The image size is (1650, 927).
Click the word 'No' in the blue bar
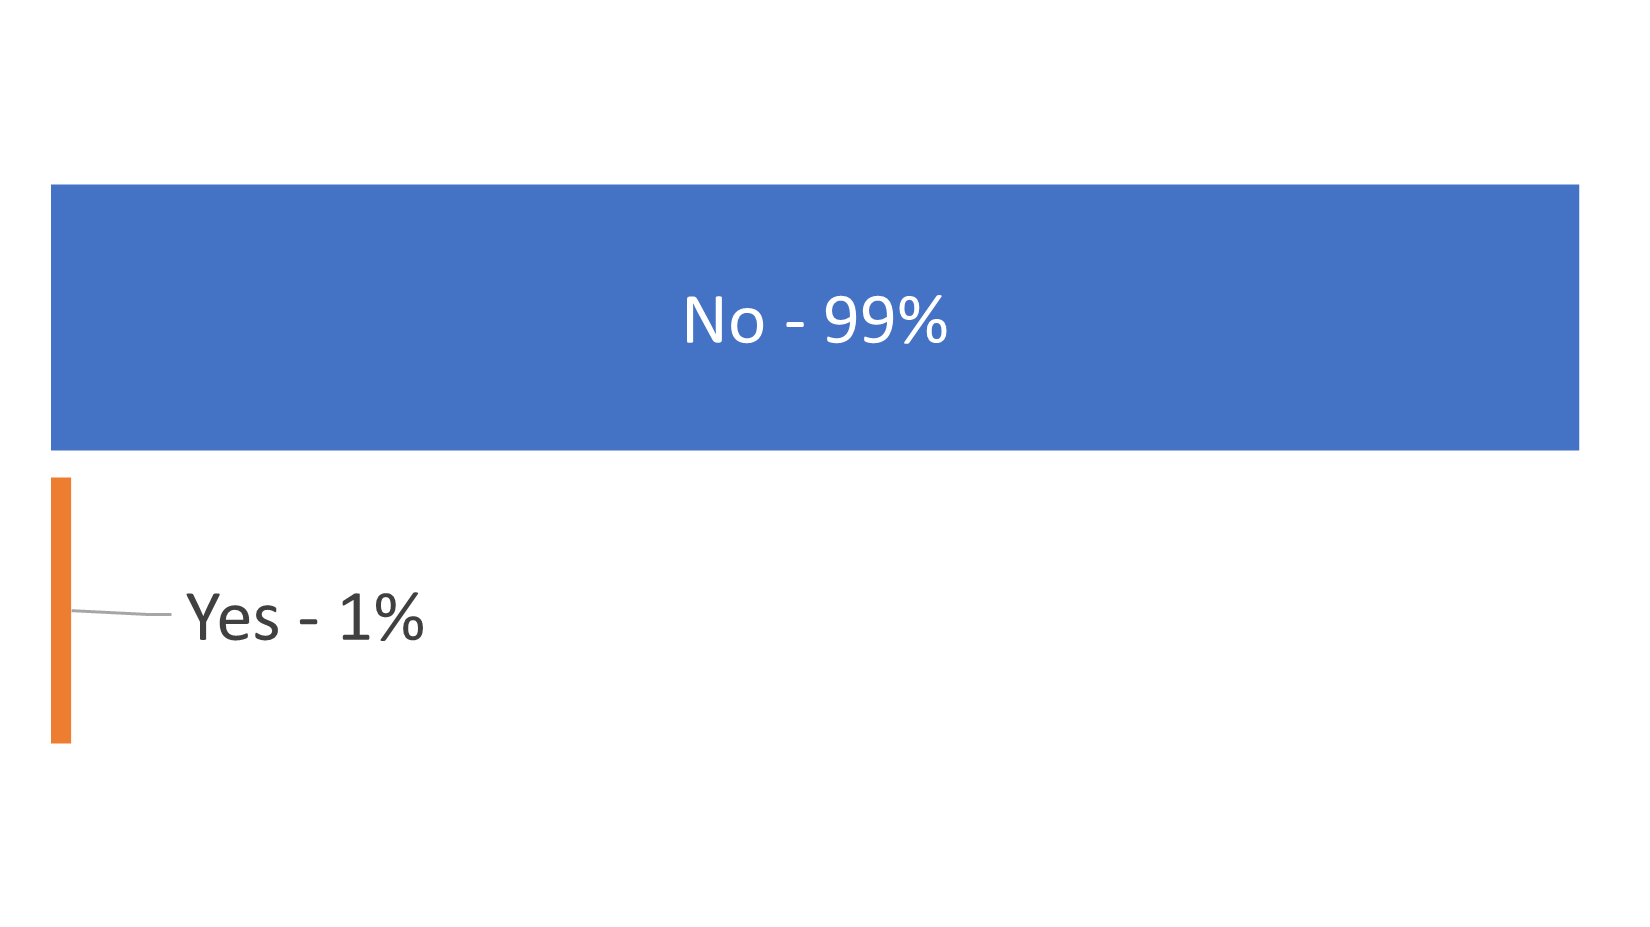point(724,321)
